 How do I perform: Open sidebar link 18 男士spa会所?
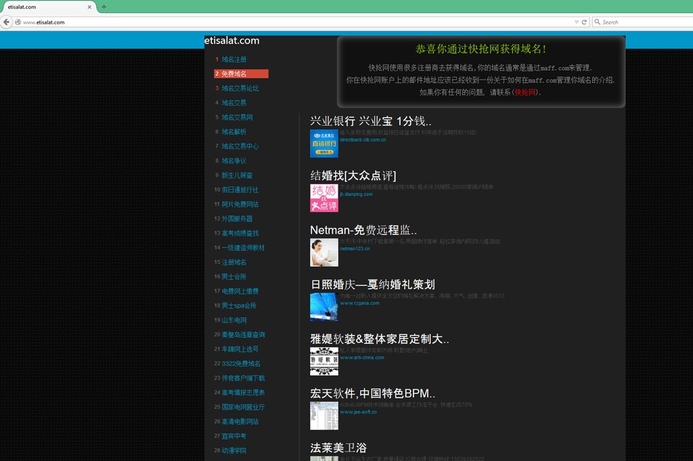pyautogui.click(x=239, y=306)
